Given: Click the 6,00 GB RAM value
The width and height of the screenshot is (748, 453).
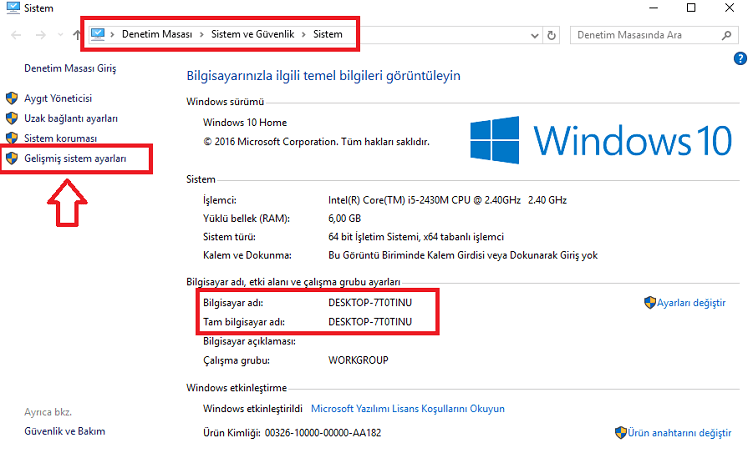Looking at the screenshot, I should point(344,218).
